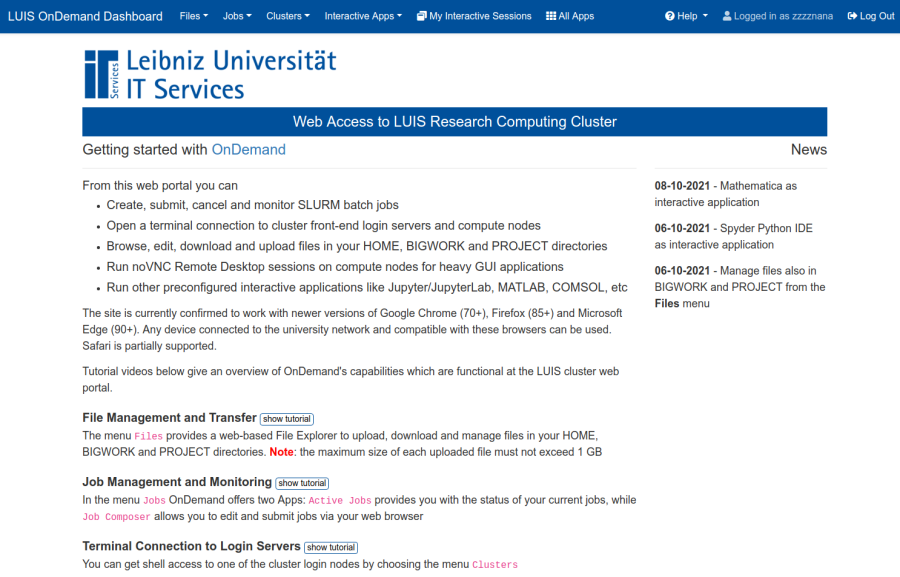Open the All Apps page
Screen dimensions: 900x577
pos(570,16)
